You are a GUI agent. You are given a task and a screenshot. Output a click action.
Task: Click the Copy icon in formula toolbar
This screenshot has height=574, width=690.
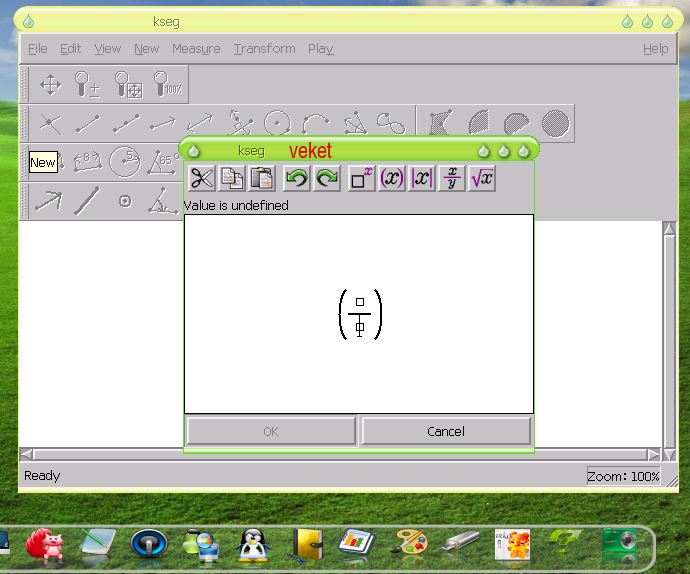232,179
